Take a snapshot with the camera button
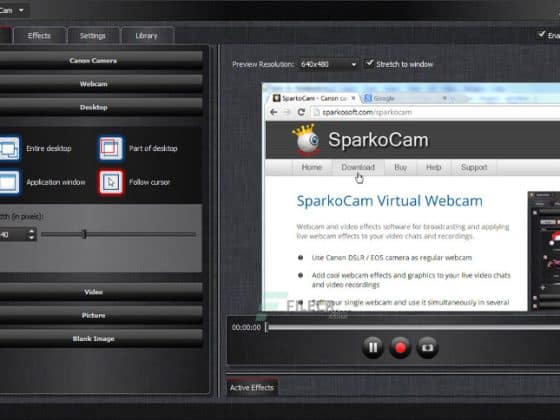Image resolution: width=560 pixels, height=420 pixels. tap(427, 347)
